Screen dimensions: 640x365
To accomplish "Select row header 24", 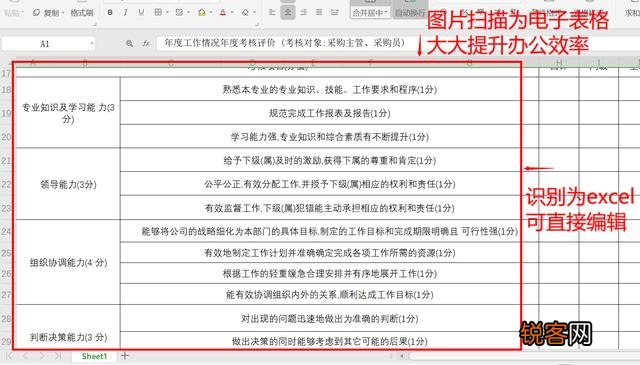I will pyautogui.click(x=6, y=231).
